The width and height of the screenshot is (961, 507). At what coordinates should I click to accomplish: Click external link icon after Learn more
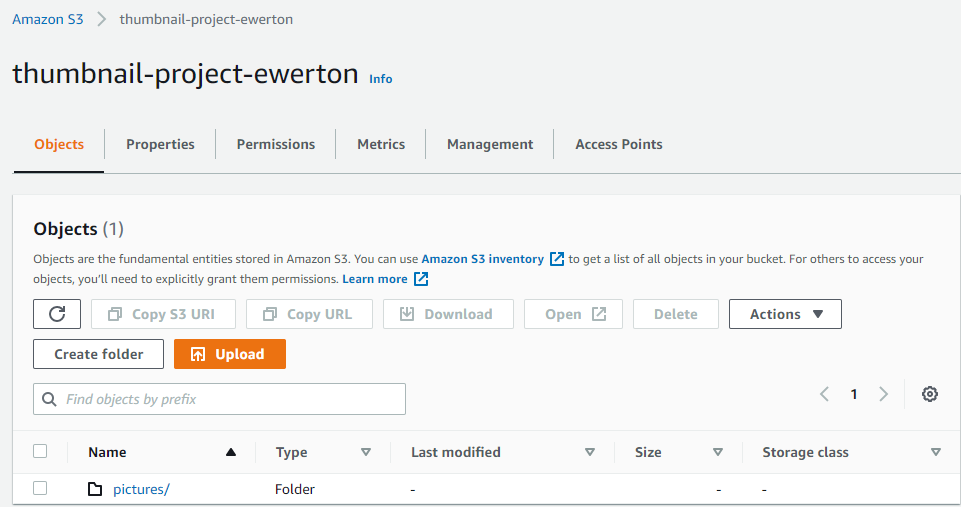point(421,279)
